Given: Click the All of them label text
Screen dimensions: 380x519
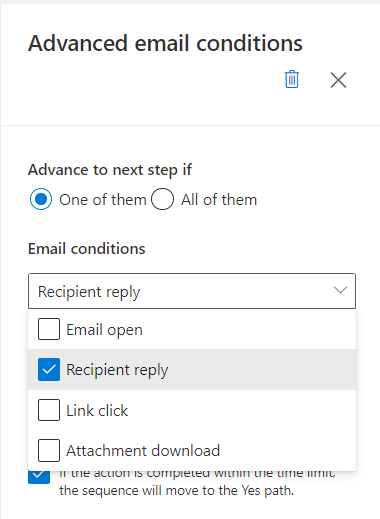Looking at the screenshot, I should [219, 200].
